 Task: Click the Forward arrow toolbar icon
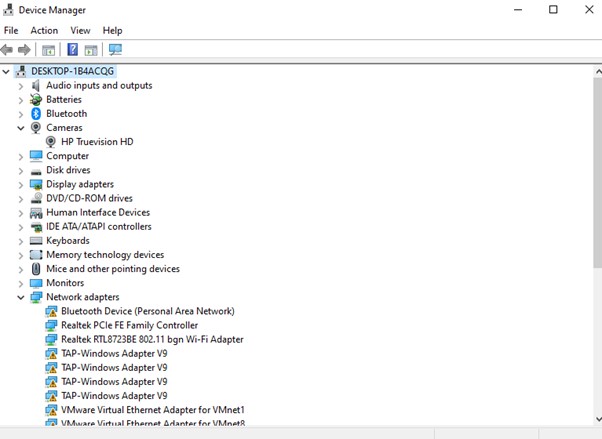click(24, 50)
